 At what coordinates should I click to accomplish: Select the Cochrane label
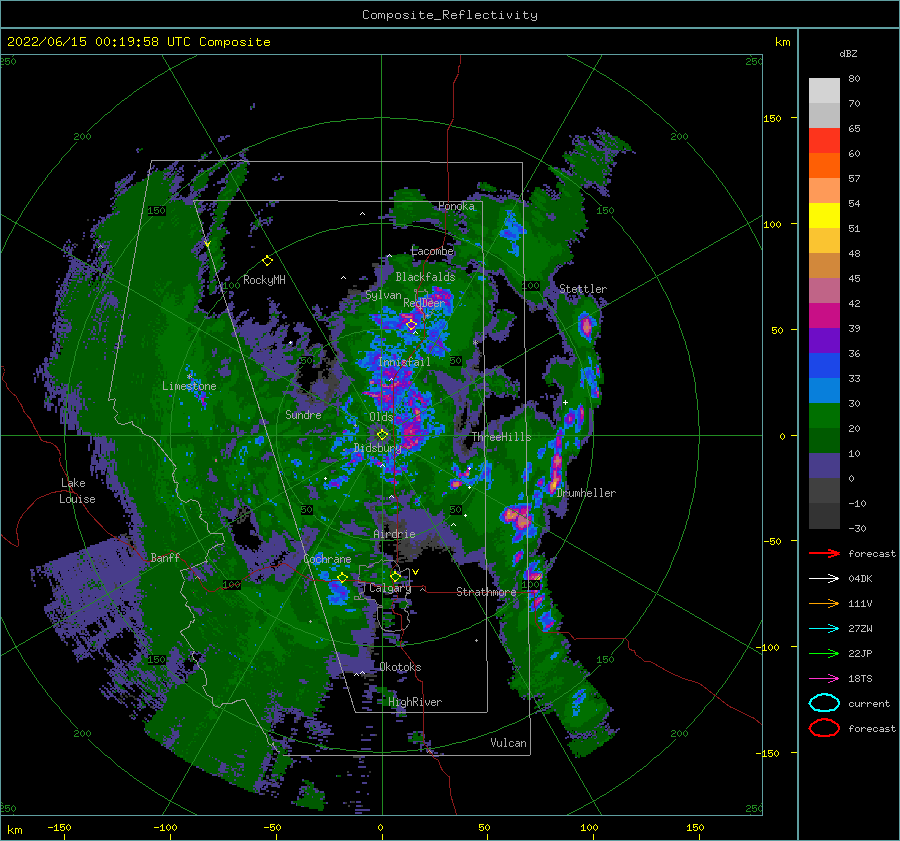pyautogui.click(x=327, y=559)
